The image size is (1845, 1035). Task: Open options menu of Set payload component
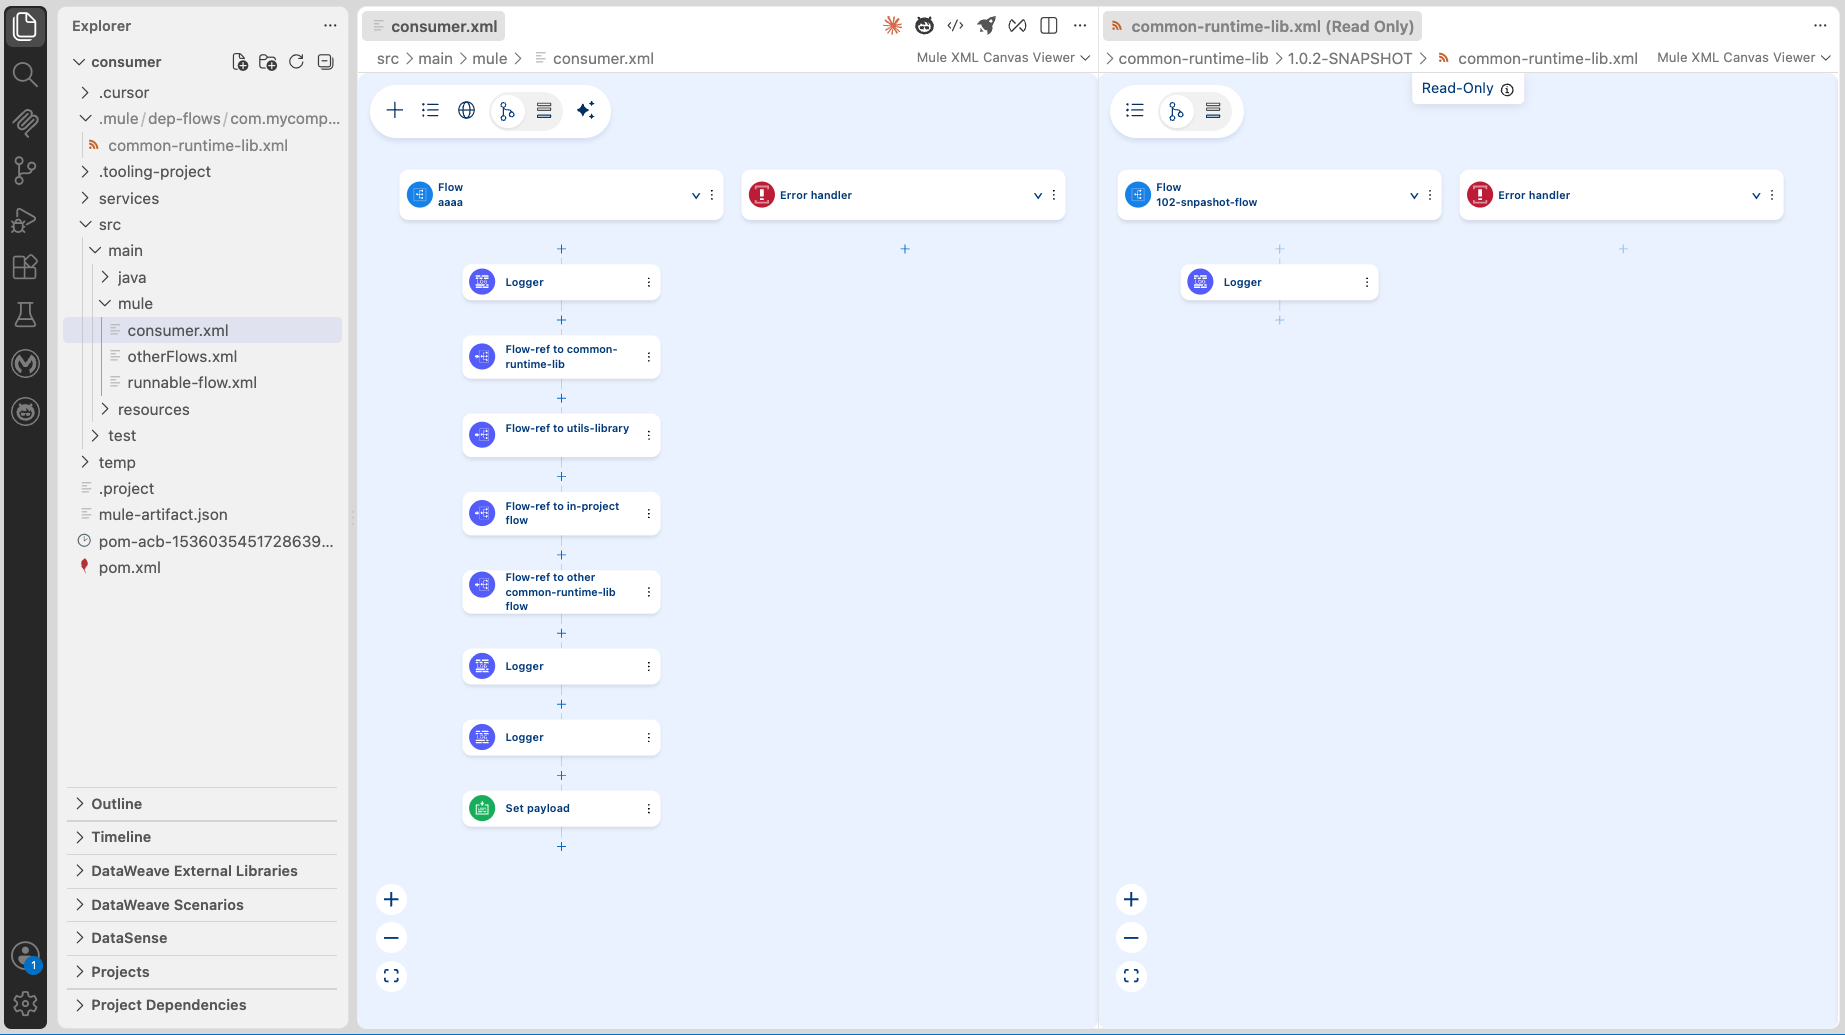[x=649, y=809]
